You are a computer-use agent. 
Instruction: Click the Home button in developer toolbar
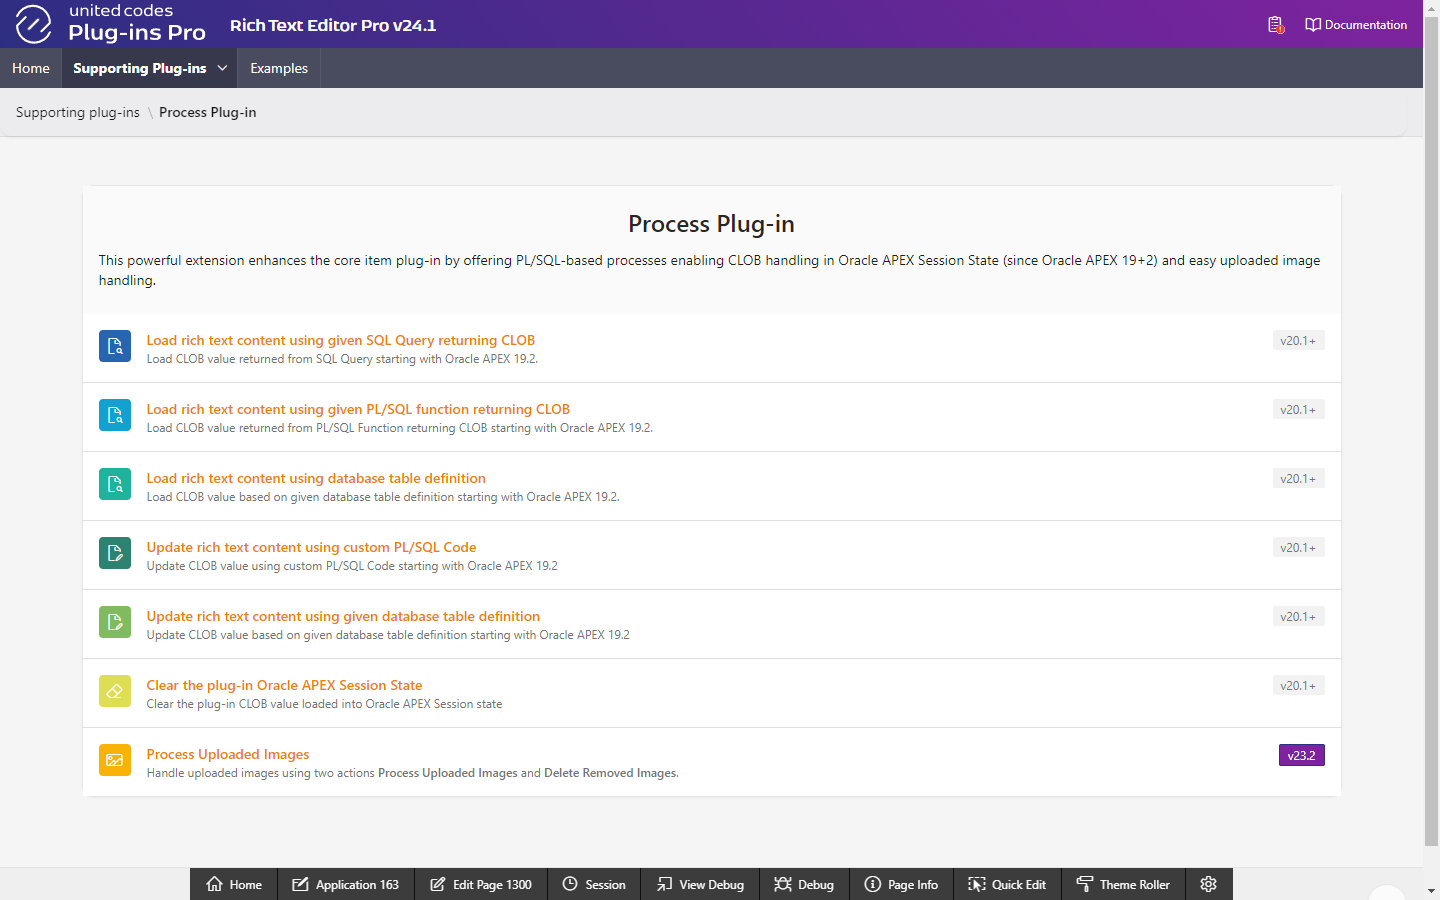point(234,884)
